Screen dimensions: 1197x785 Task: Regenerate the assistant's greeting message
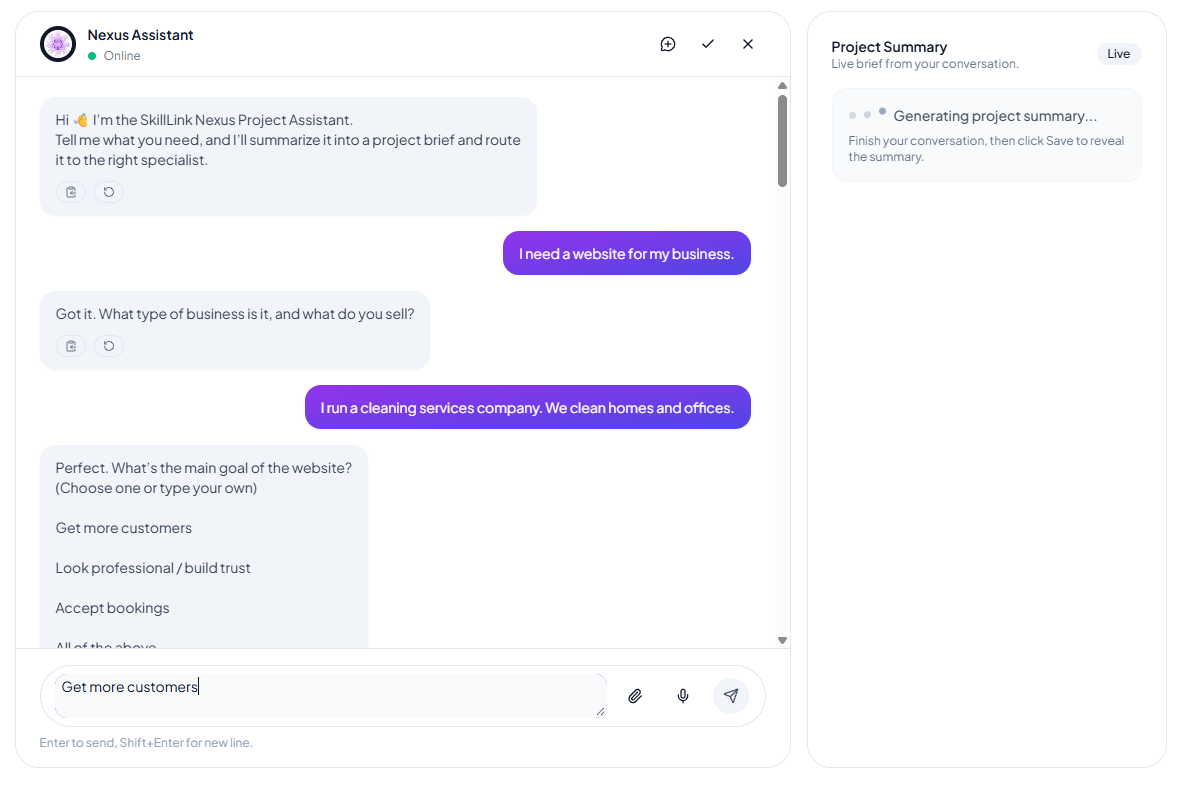pos(108,191)
